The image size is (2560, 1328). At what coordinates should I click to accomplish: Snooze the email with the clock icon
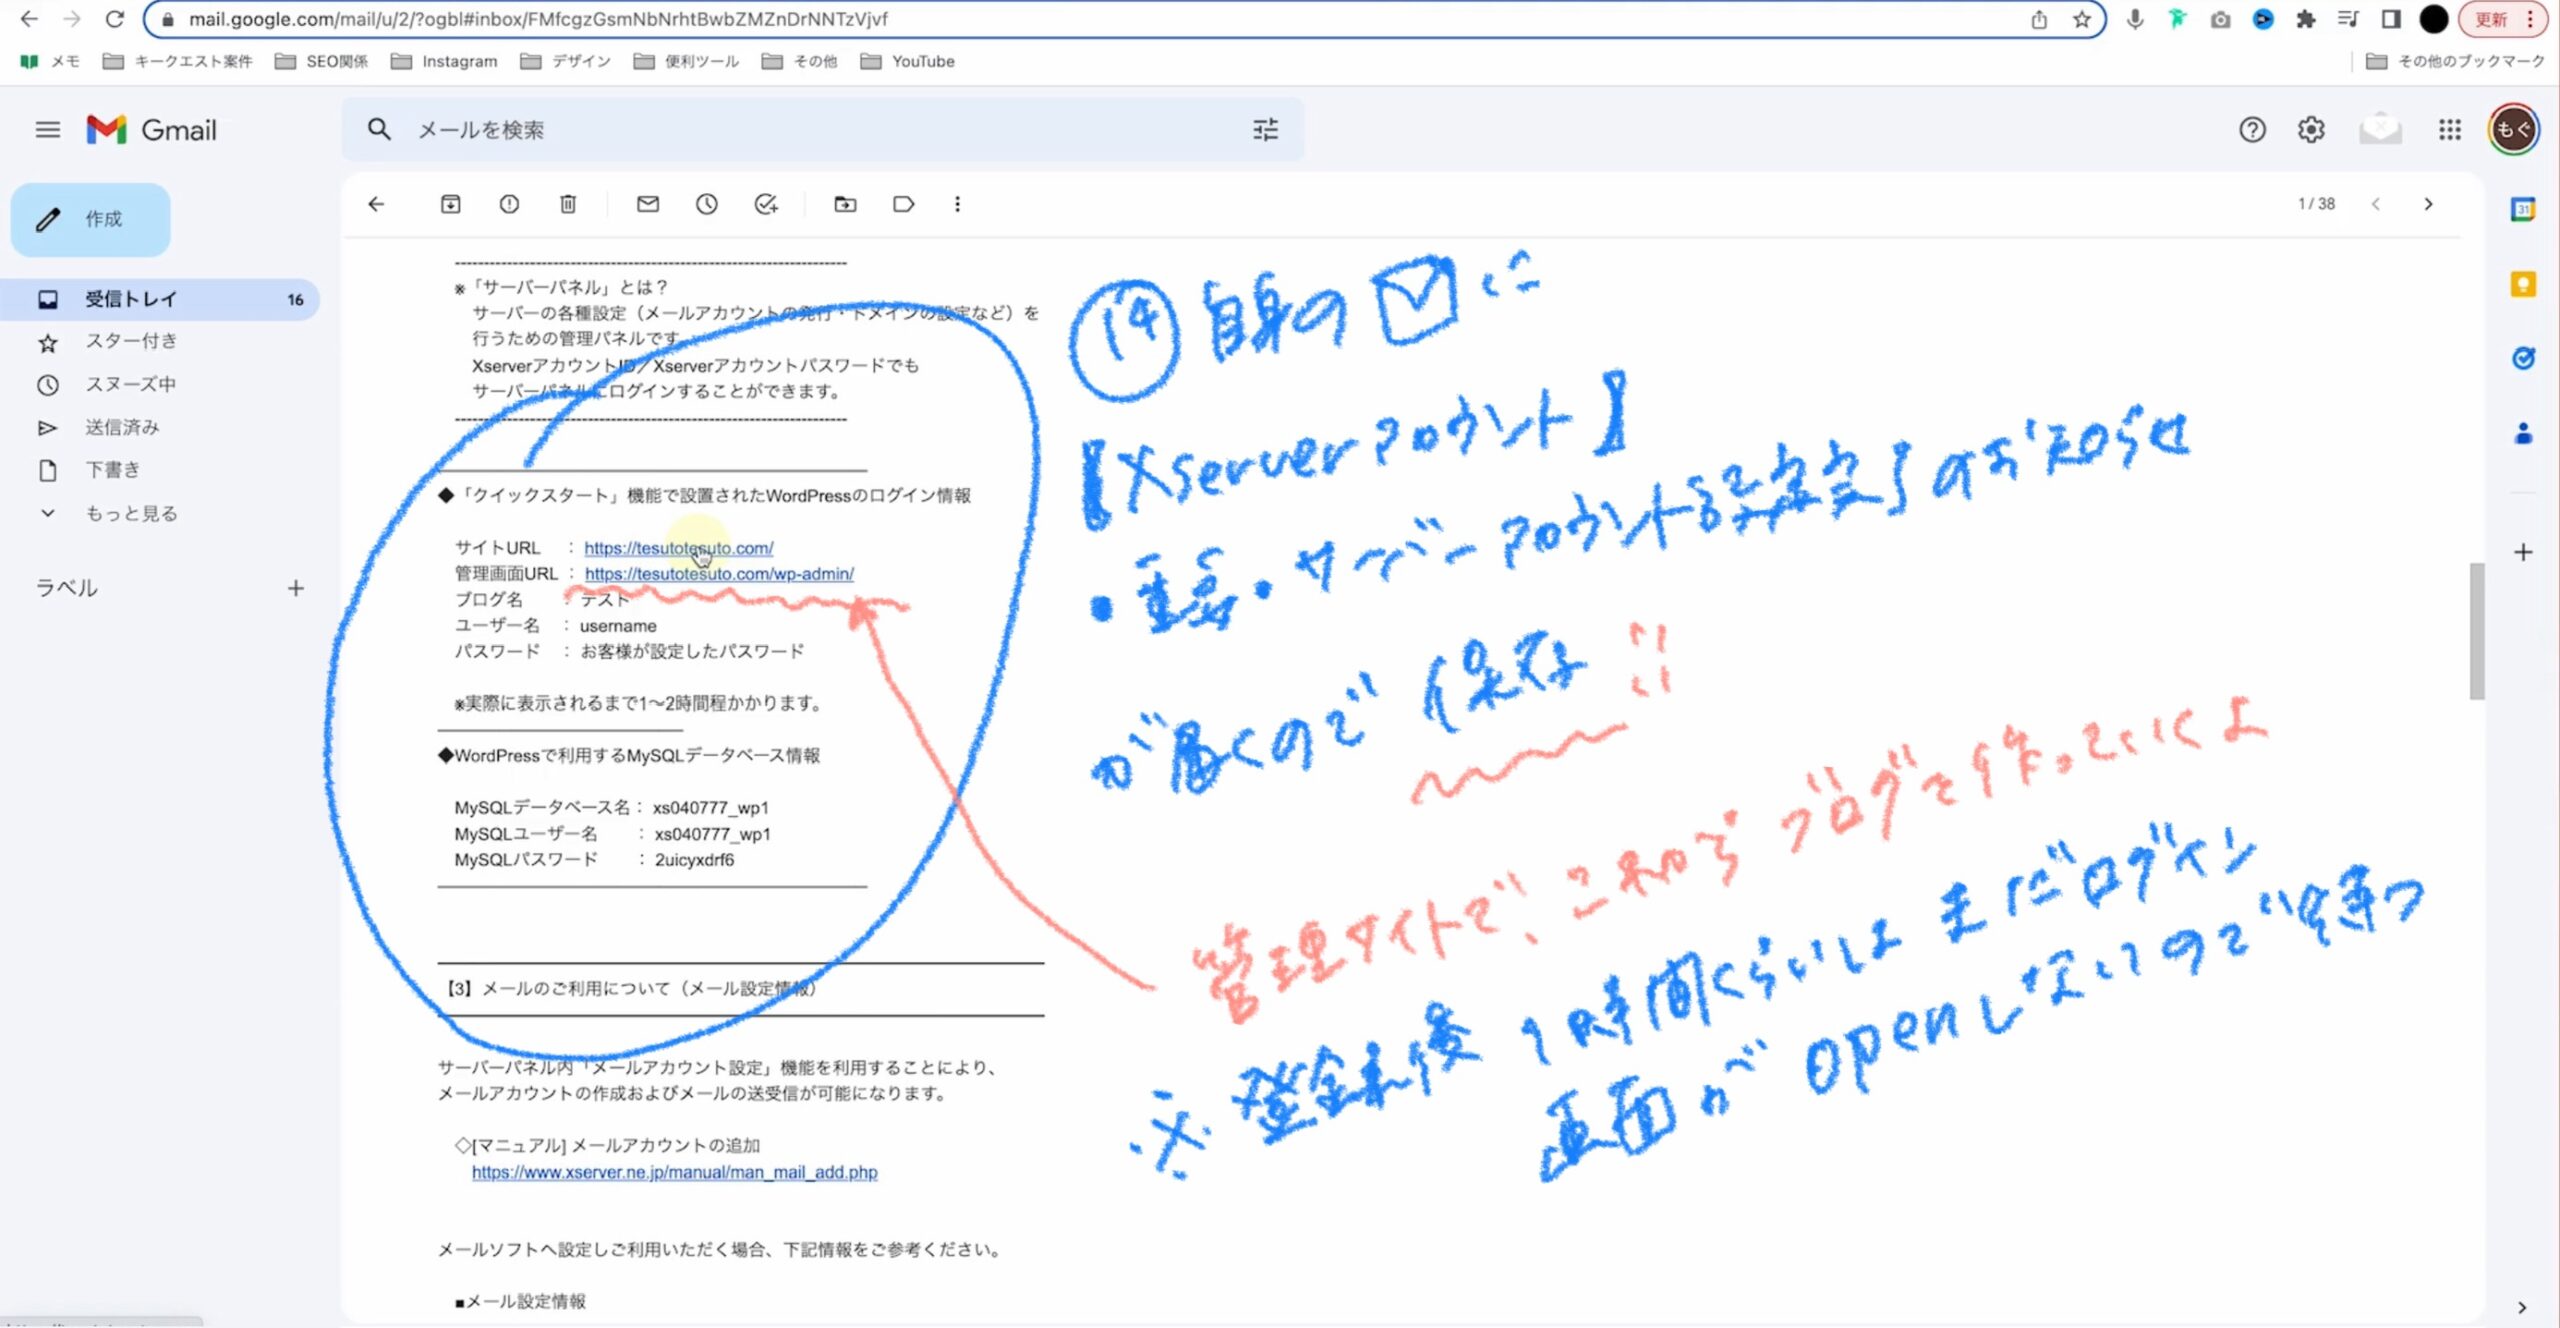click(707, 204)
